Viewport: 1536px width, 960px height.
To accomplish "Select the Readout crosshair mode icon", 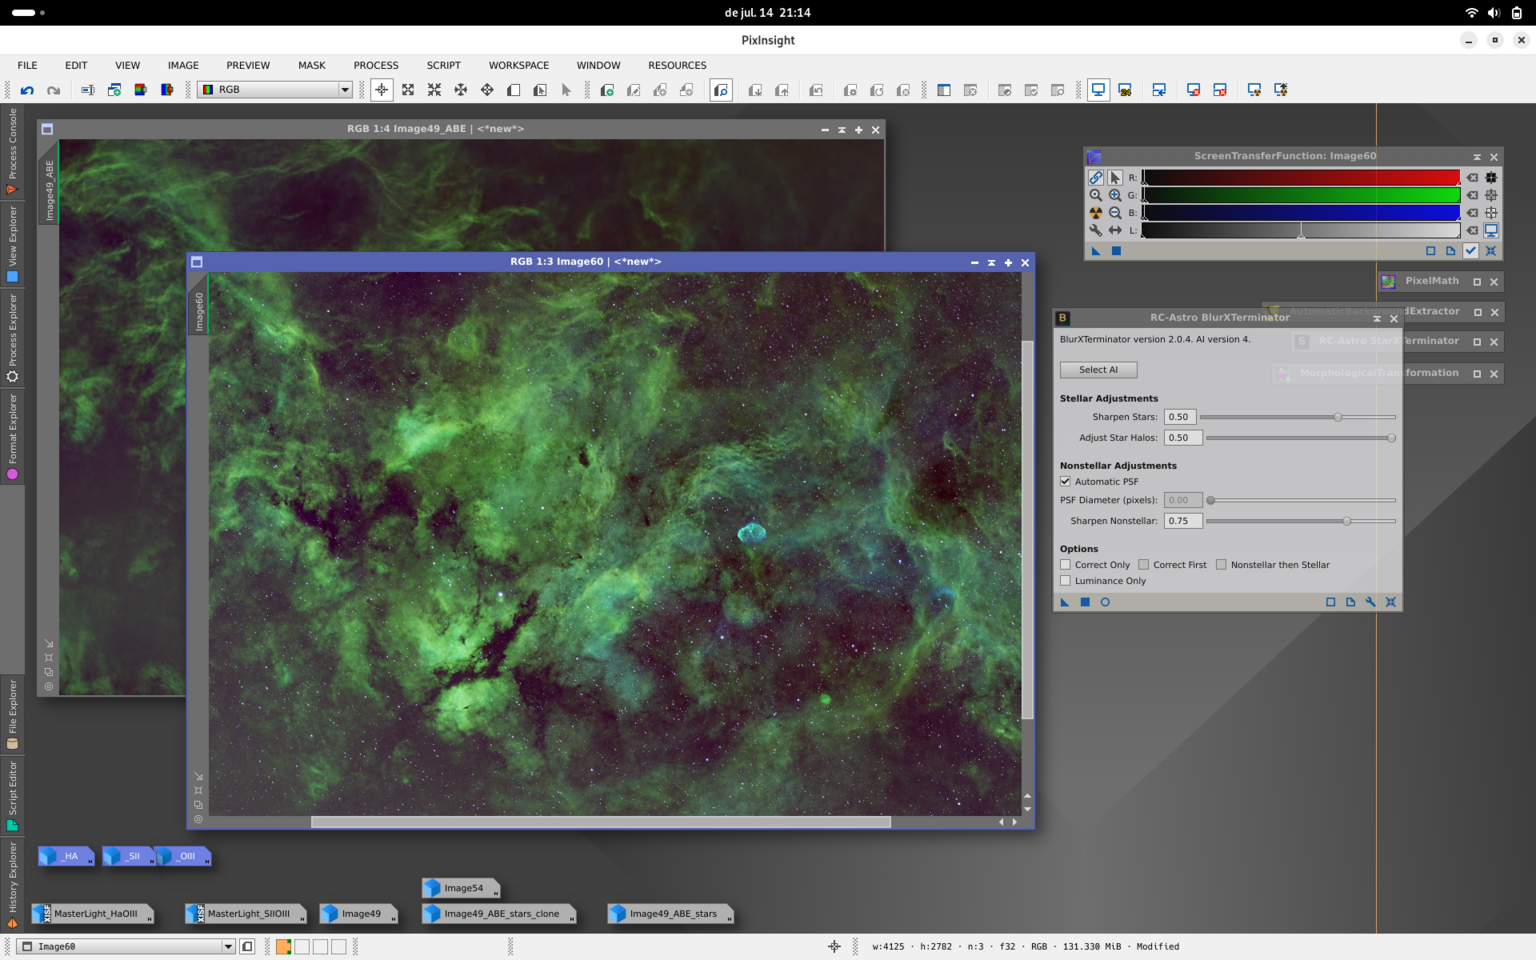I will 381,90.
